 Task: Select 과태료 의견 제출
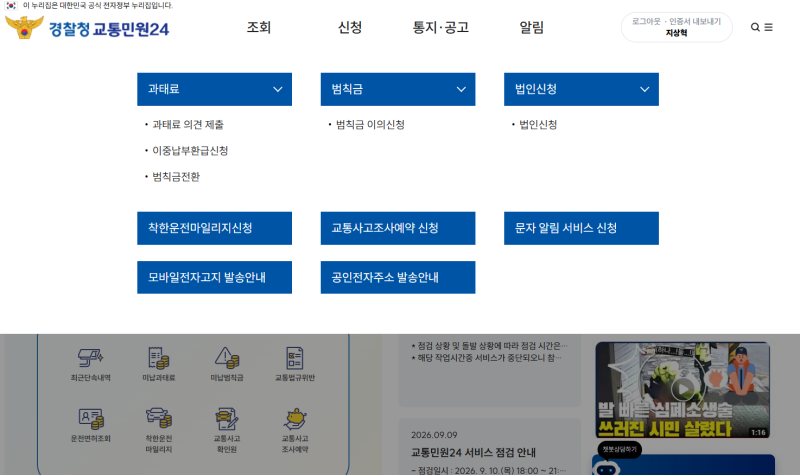pos(188,124)
